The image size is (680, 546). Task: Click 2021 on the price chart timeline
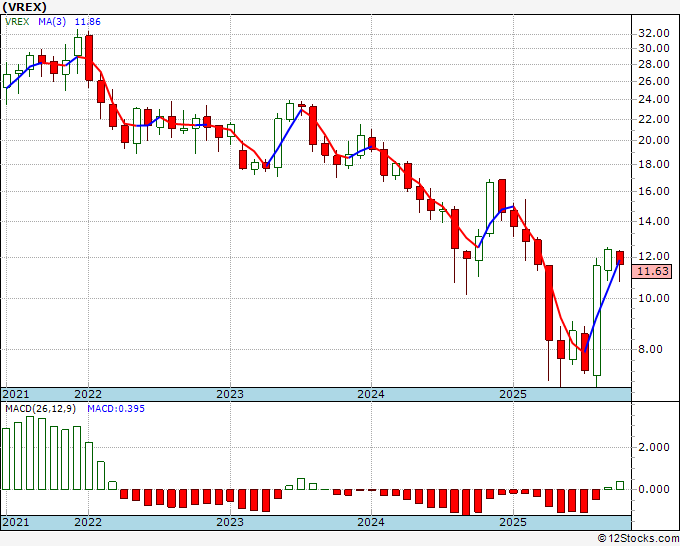16,394
